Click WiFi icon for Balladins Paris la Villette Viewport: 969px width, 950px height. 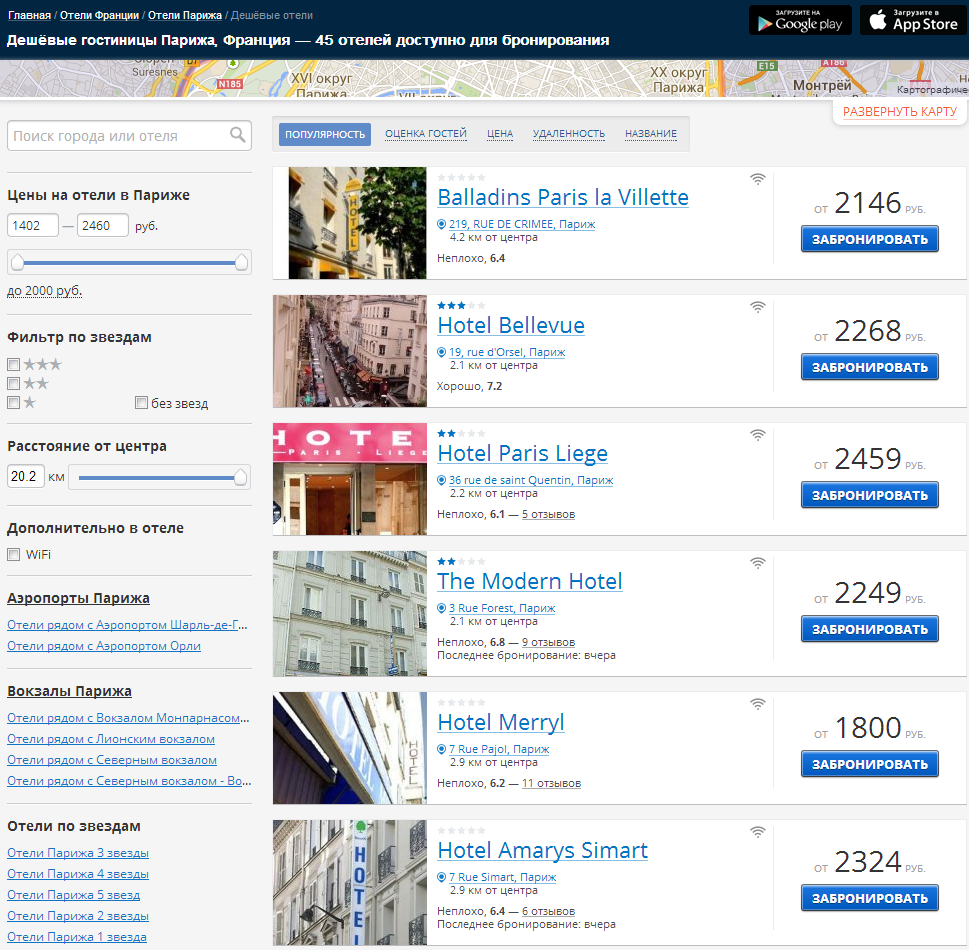point(758,179)
